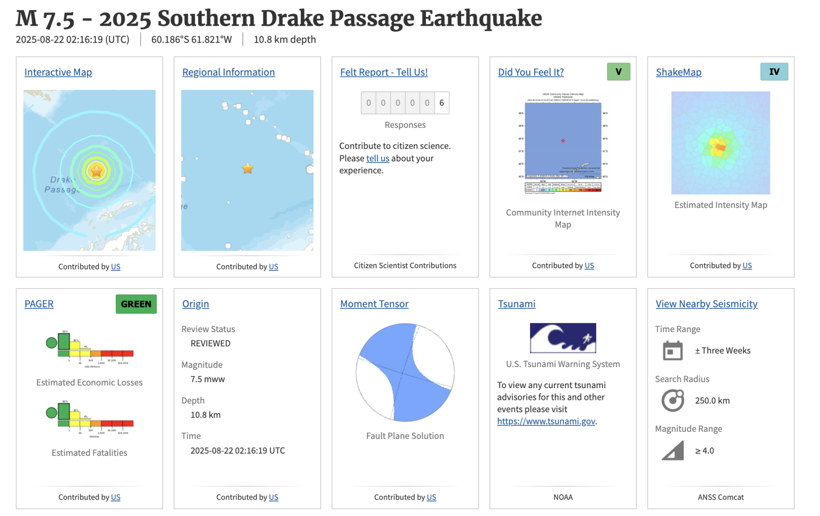Click the calendar Time Range icon
Image resolution: width=820 pixels, height=516 pixels.
(673, 350)
